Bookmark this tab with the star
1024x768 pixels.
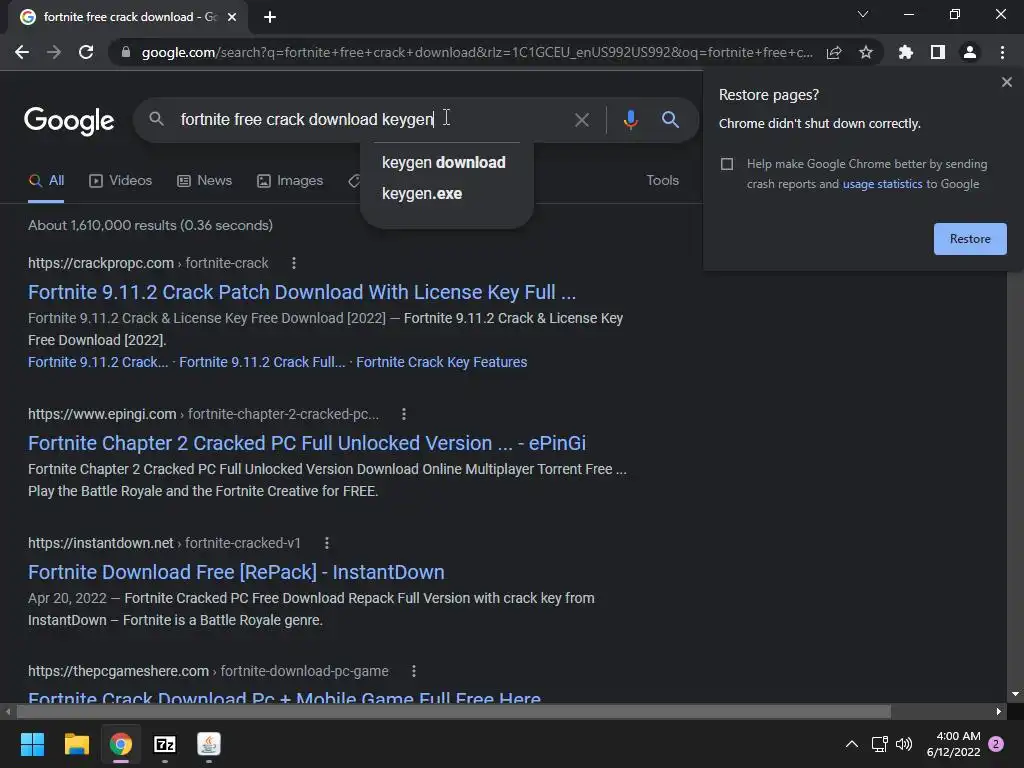[x=866, y=52]
